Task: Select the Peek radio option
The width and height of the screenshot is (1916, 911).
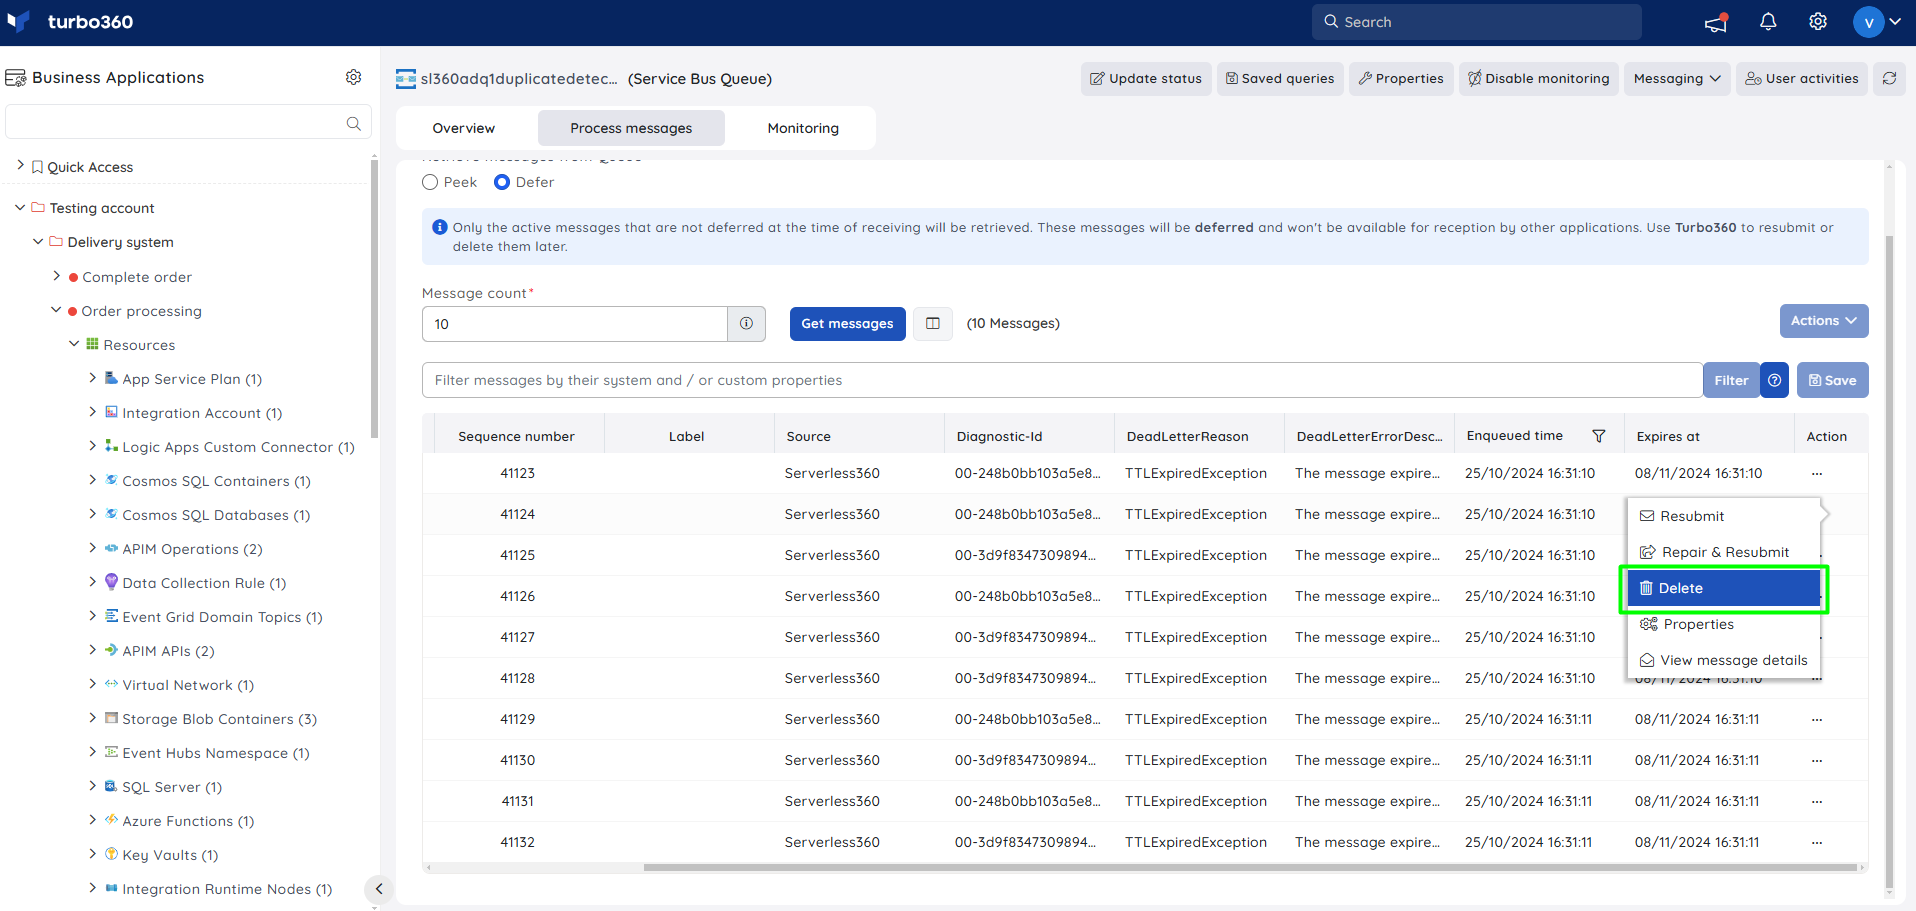Action: (430, 182)
